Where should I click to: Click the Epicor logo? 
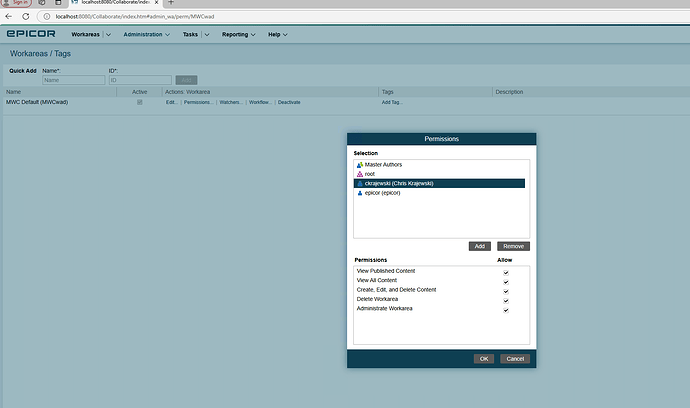(31, 34)
